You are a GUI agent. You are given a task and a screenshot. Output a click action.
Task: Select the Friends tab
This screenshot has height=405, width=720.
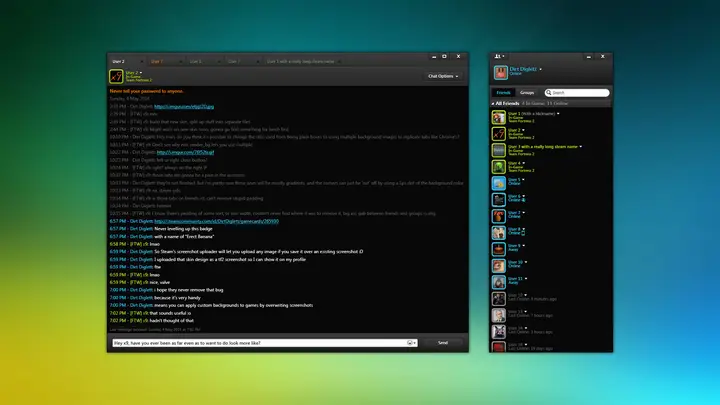pyautogui.click(x=503, y=93)
